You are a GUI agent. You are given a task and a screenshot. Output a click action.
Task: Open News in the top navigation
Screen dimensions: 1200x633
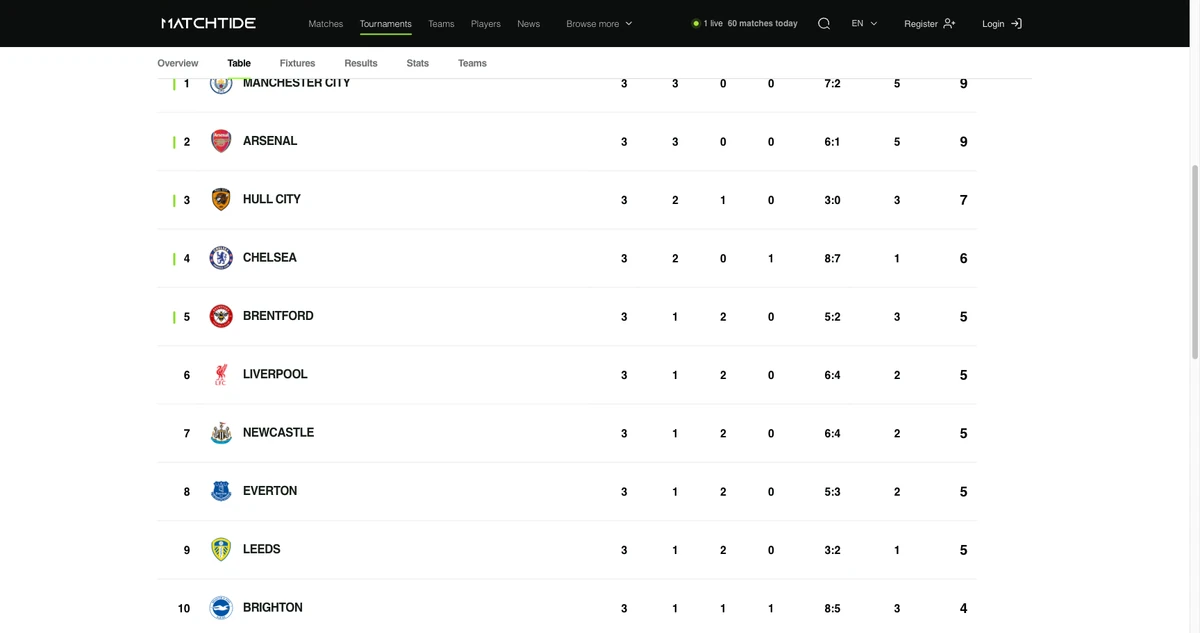click(x=528, y=24)
